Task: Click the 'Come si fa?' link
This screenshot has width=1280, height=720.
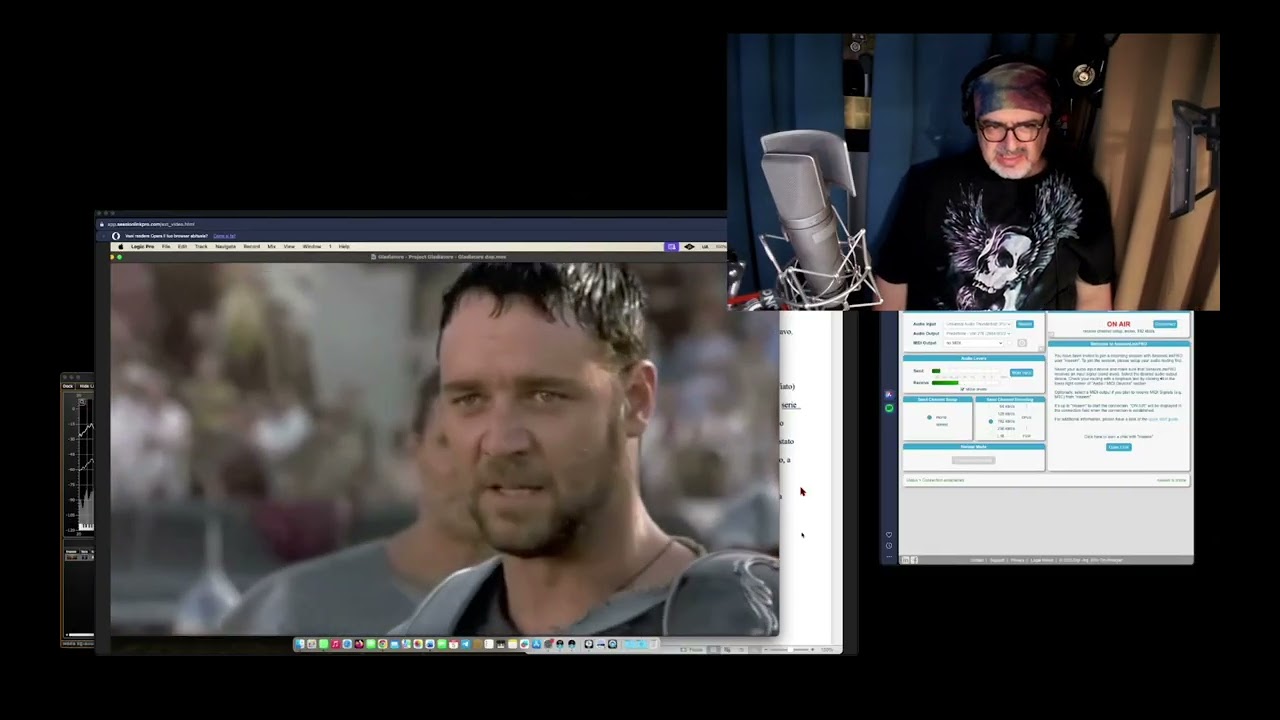Action: (x=224, y=236)
